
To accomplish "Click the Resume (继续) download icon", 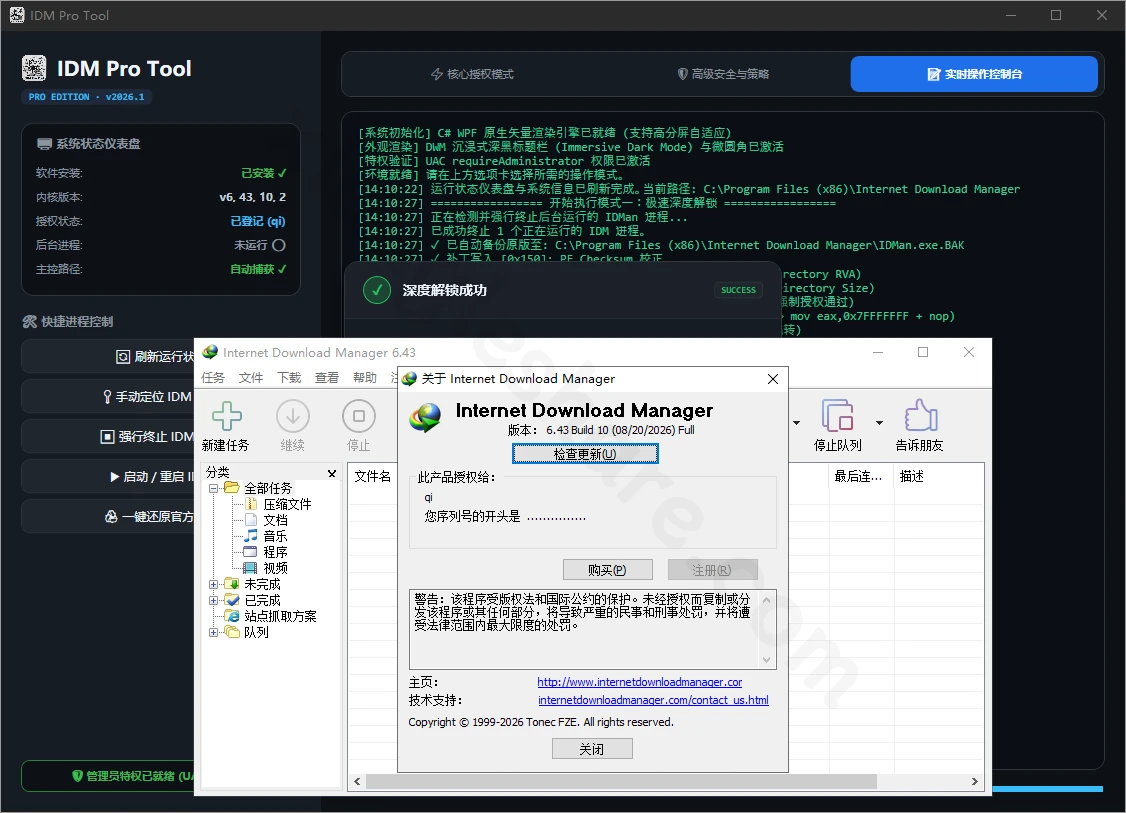I will pyautogui.click(x=292, y=416).
